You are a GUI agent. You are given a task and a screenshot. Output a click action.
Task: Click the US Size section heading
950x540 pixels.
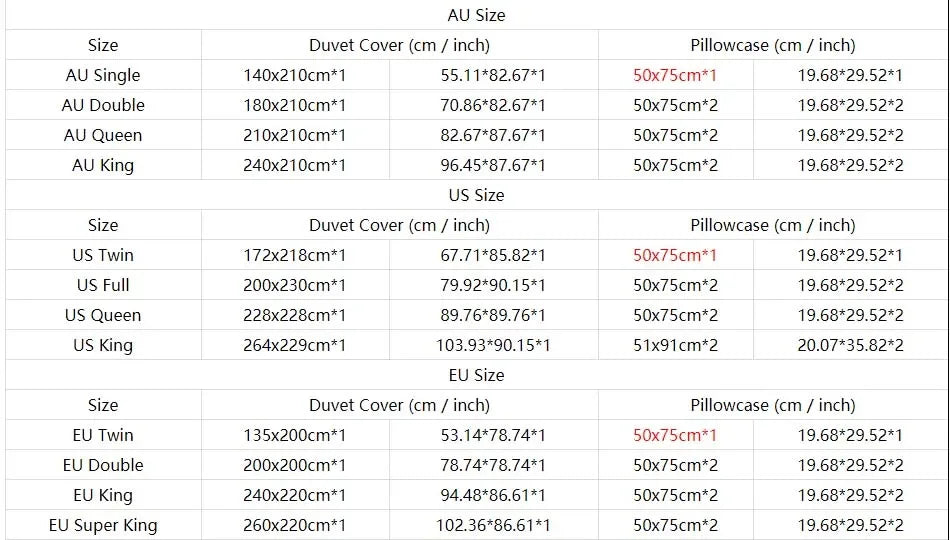(475, 195)
